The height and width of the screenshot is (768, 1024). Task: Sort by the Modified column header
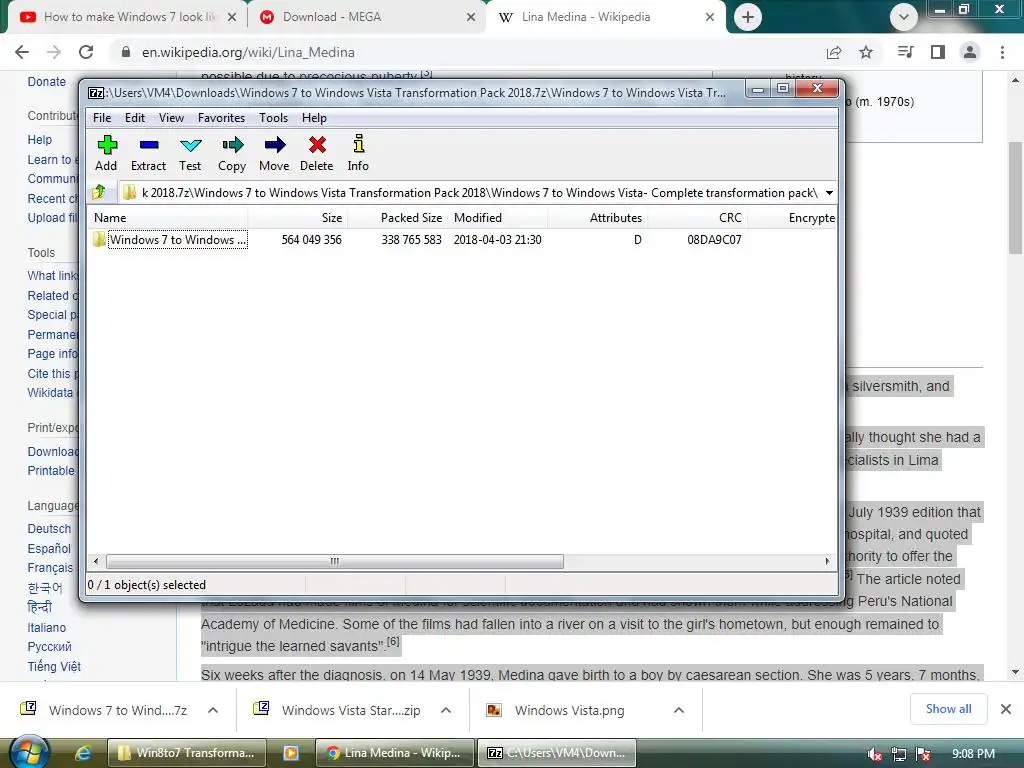coord(498,217)
